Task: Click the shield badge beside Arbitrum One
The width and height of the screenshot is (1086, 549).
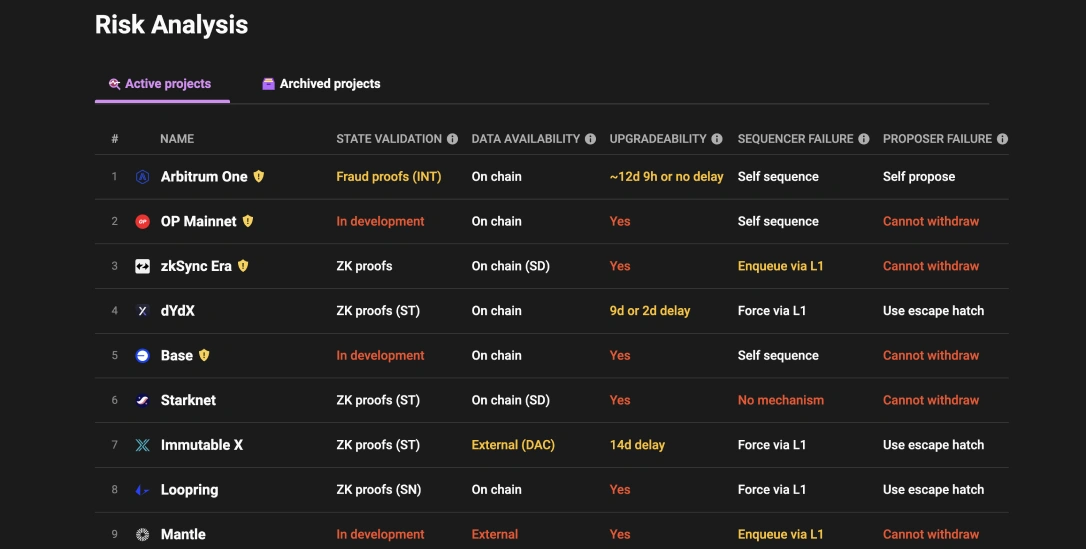Action: coord(259,177)
